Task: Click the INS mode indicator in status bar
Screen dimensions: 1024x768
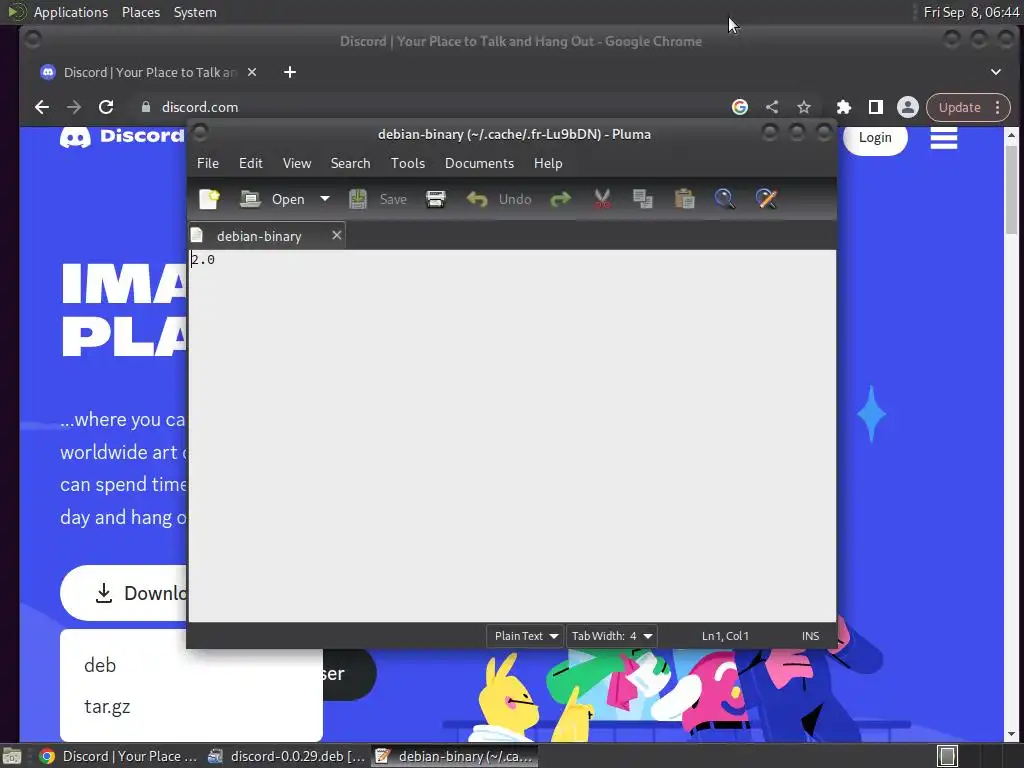Action: point(810,636)
